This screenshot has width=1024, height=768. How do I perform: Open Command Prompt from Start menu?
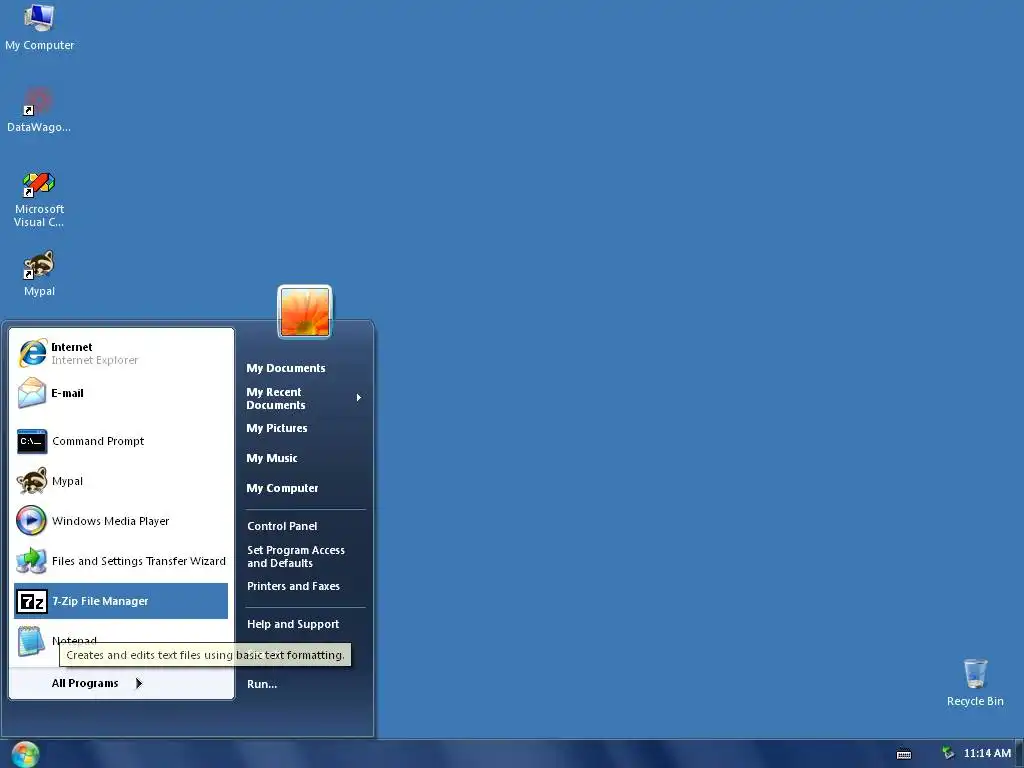(121, 441)
